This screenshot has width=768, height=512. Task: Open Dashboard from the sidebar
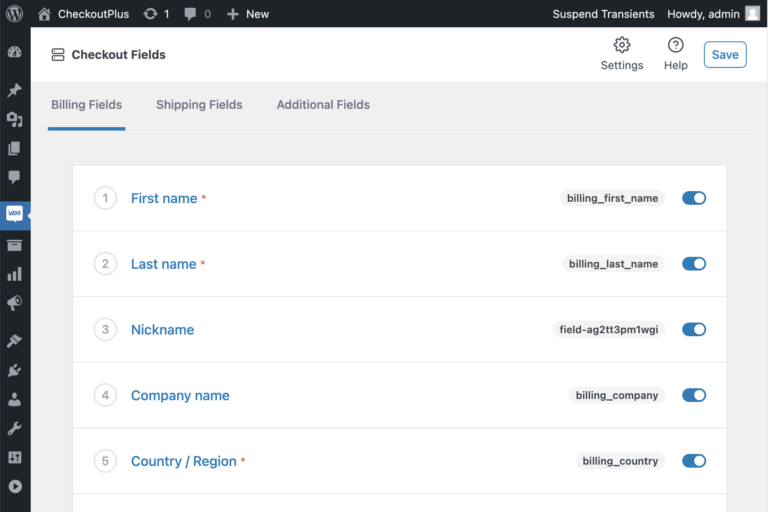(15, 52)
